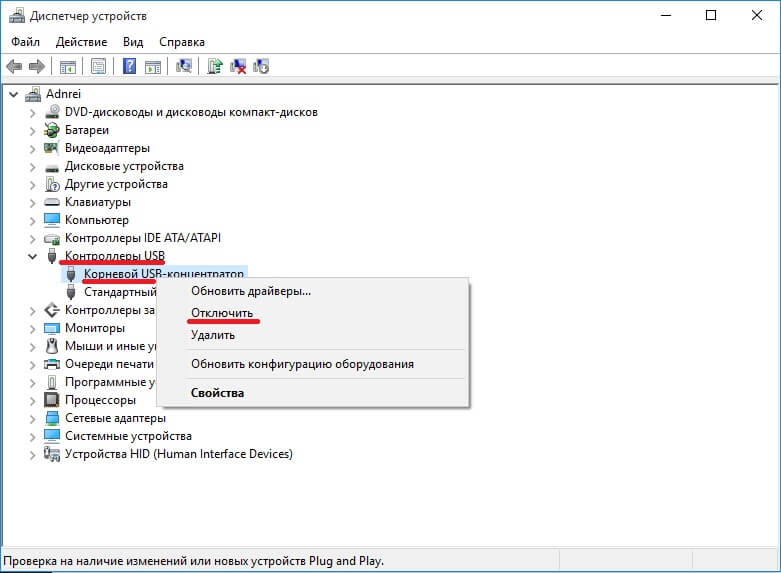Expand the Батареи node
Image resolution: width=781 pixels, height=573 pixels.
tap(32, 130)
